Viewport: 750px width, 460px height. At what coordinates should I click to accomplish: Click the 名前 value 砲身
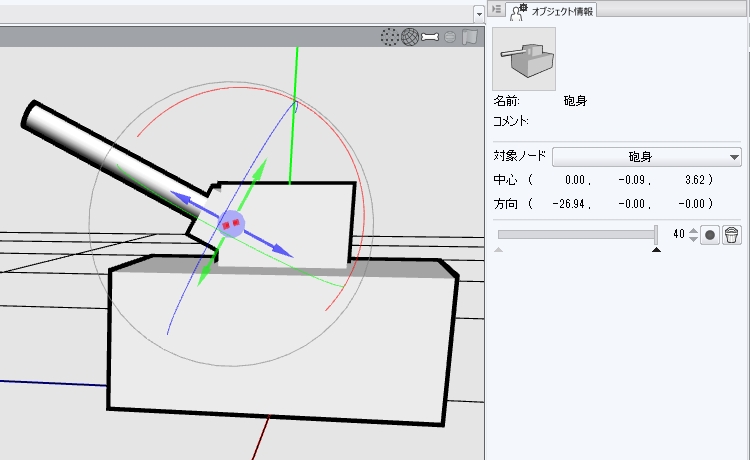[x=575, y=101]
